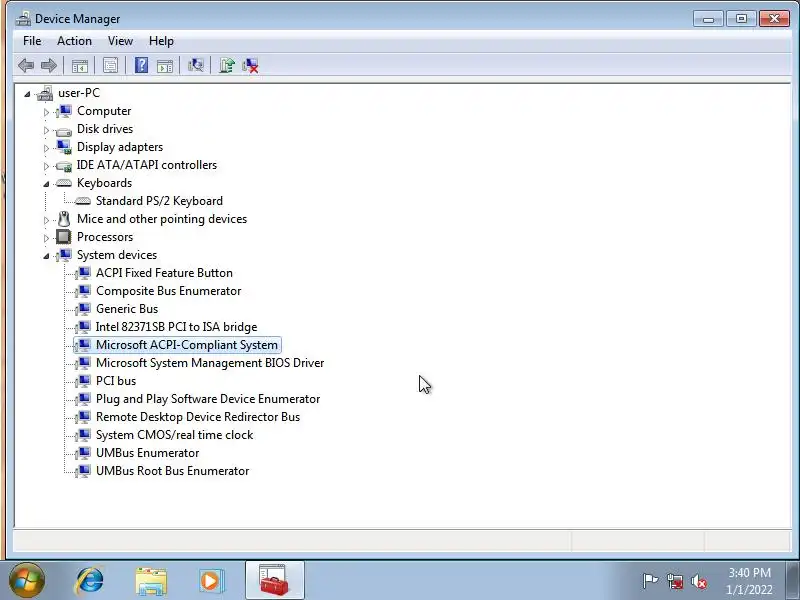Click the System devices category icon
The height and width of the screenshot is (600, 800).
click(64, 255)
